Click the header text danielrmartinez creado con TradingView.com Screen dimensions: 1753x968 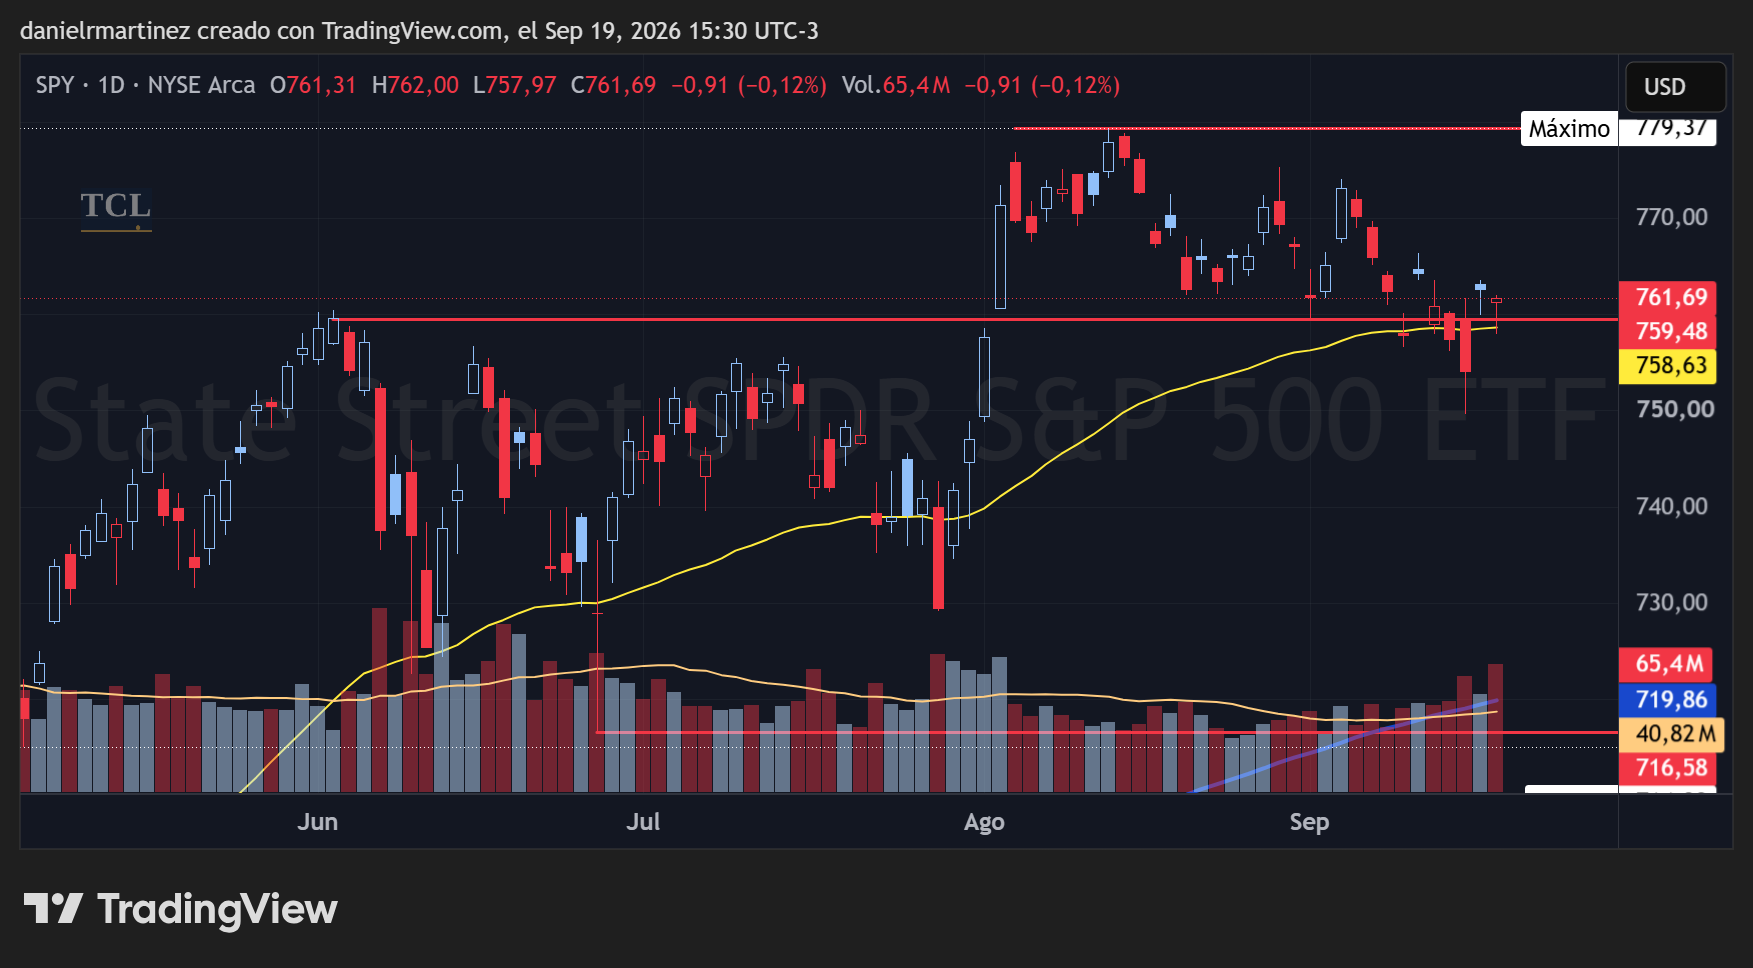click(x=262, y=31)
